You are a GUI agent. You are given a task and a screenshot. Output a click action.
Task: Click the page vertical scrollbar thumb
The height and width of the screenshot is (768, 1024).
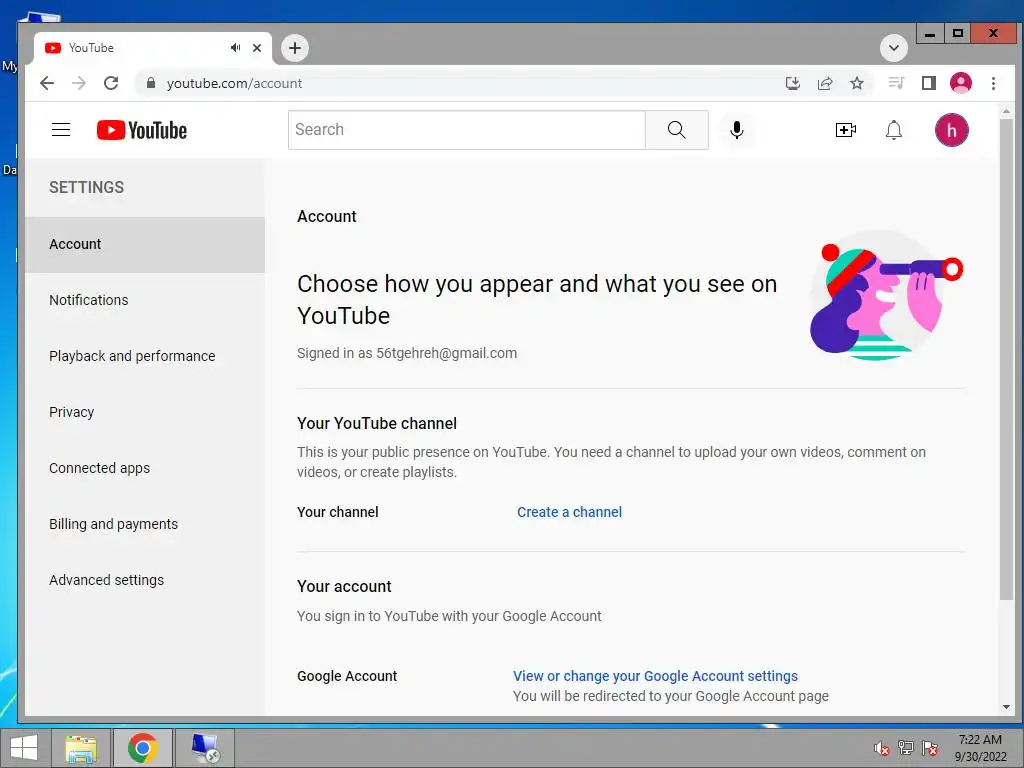pos(1006,359)
